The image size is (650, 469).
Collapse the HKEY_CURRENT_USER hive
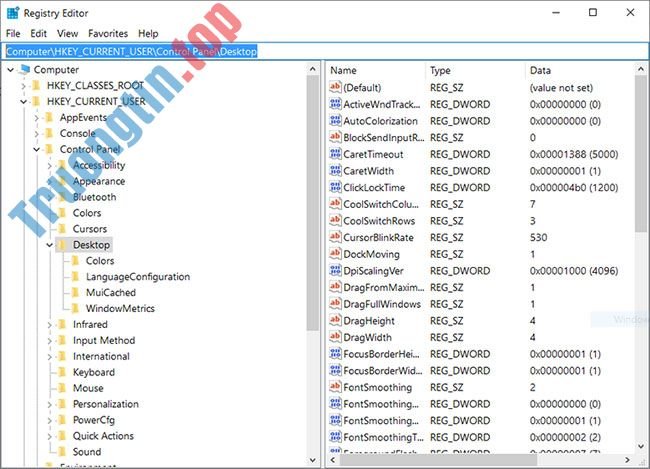[x=24, y=102]
